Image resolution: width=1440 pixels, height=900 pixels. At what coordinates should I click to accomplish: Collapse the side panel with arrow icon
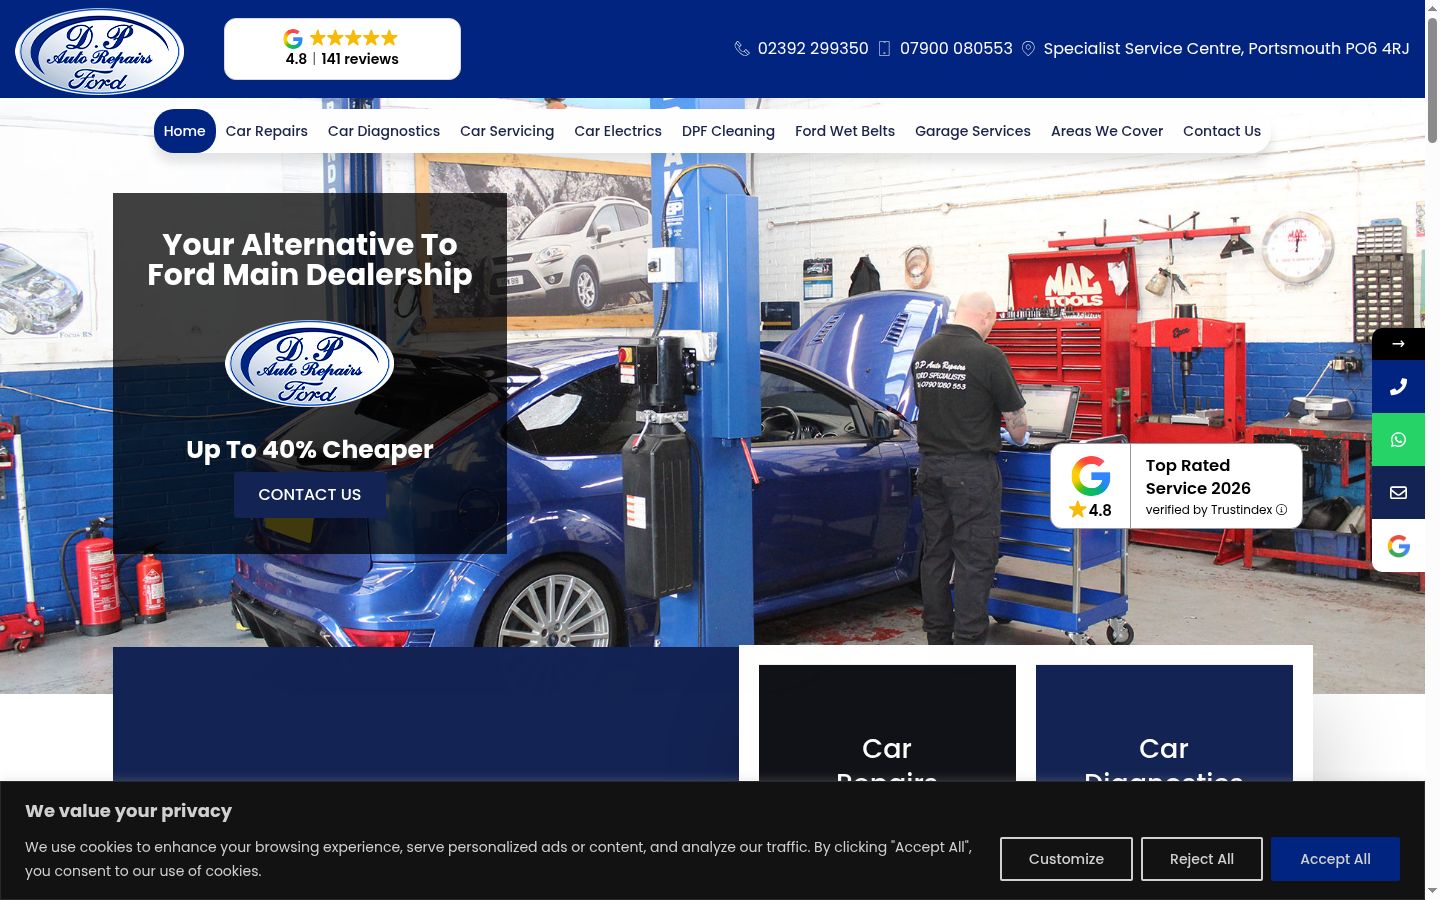(x=1398, y=344)
